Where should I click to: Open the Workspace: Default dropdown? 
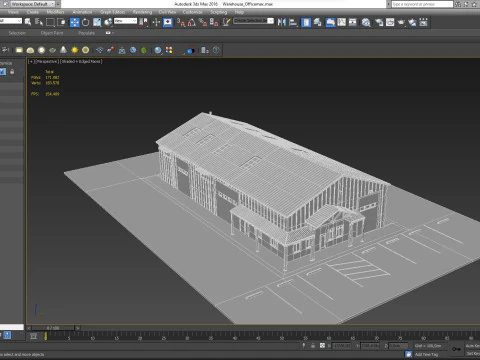[x=33, y=4]
